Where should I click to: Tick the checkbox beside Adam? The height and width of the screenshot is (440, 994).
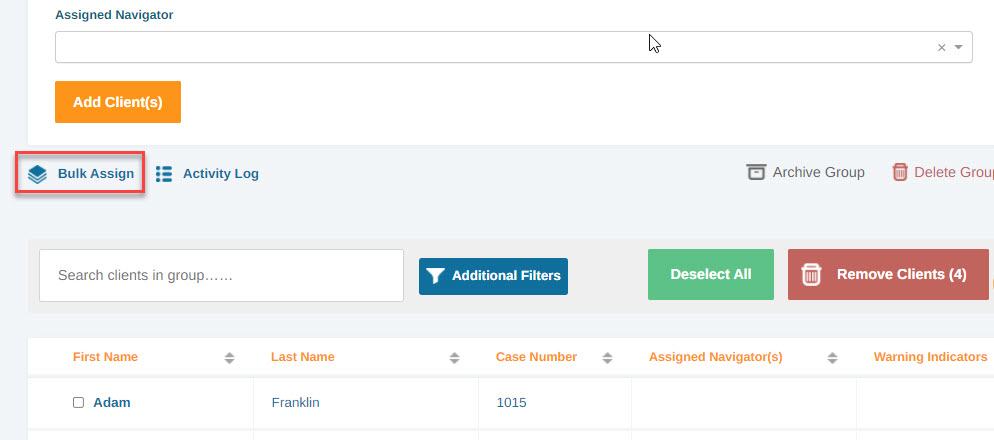(78, 403)
